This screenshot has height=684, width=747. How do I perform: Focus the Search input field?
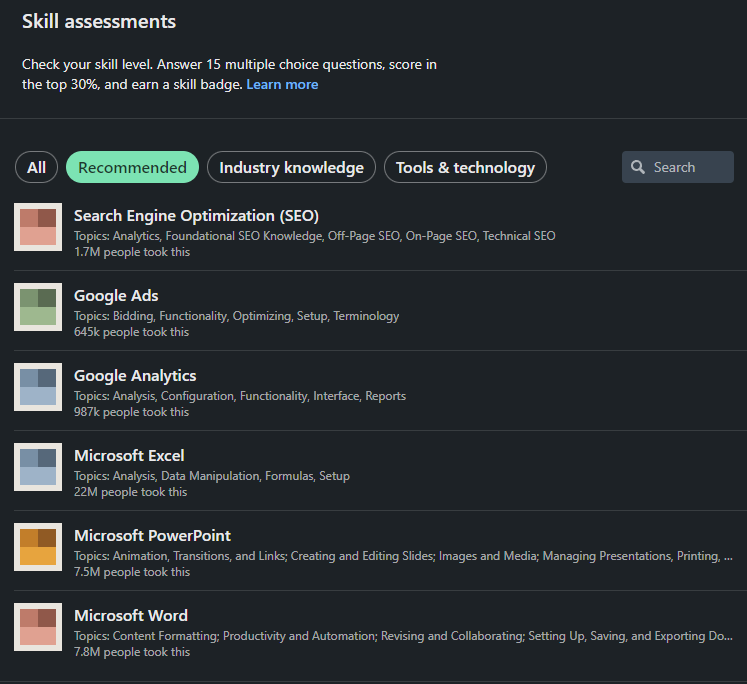pyautogui.click(x=677, y=167)
